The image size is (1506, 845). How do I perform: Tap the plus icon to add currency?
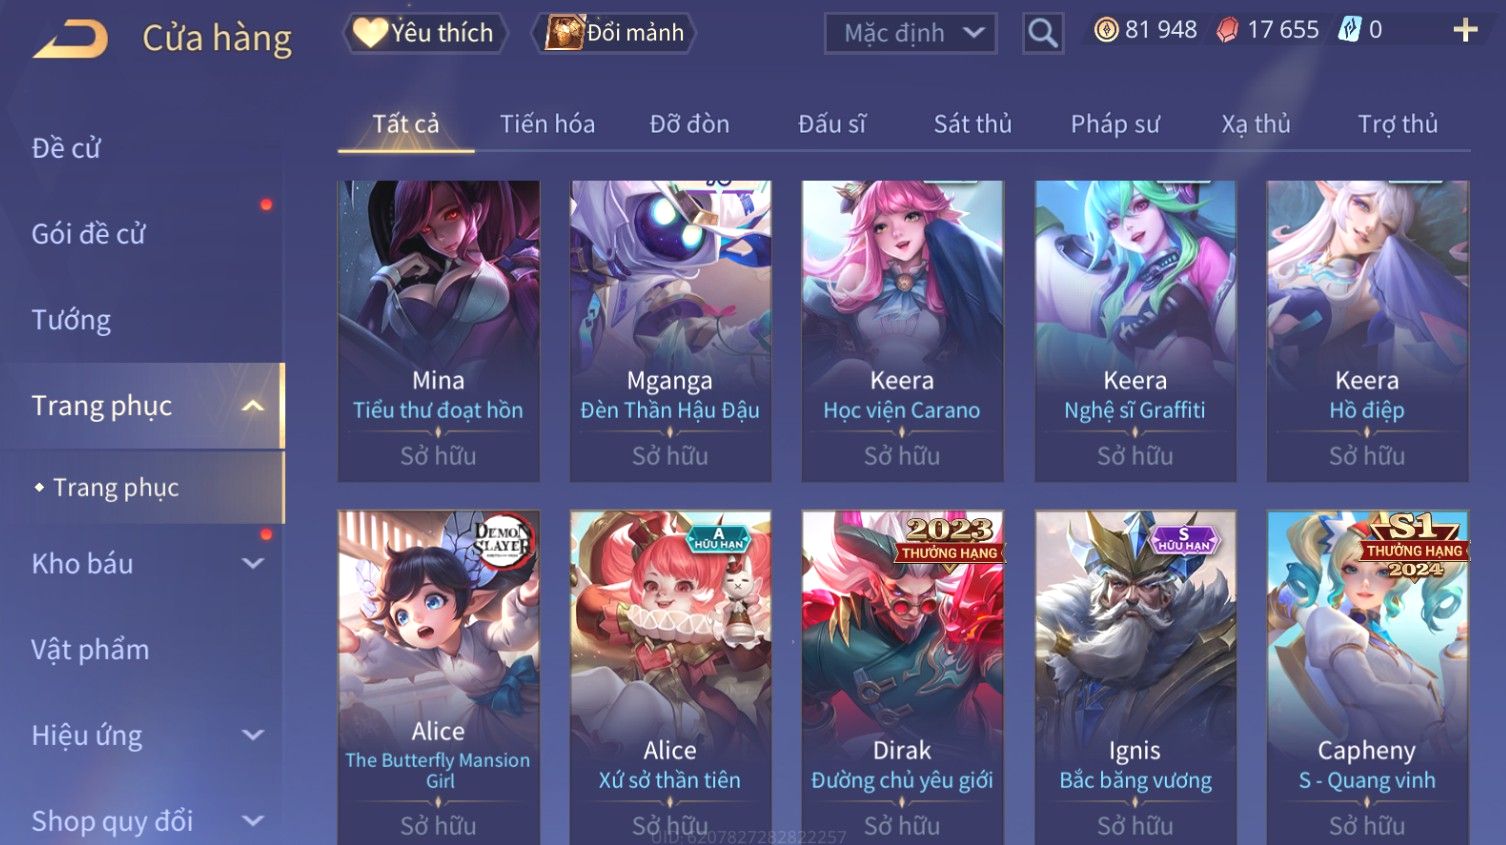coord(1465,30)
